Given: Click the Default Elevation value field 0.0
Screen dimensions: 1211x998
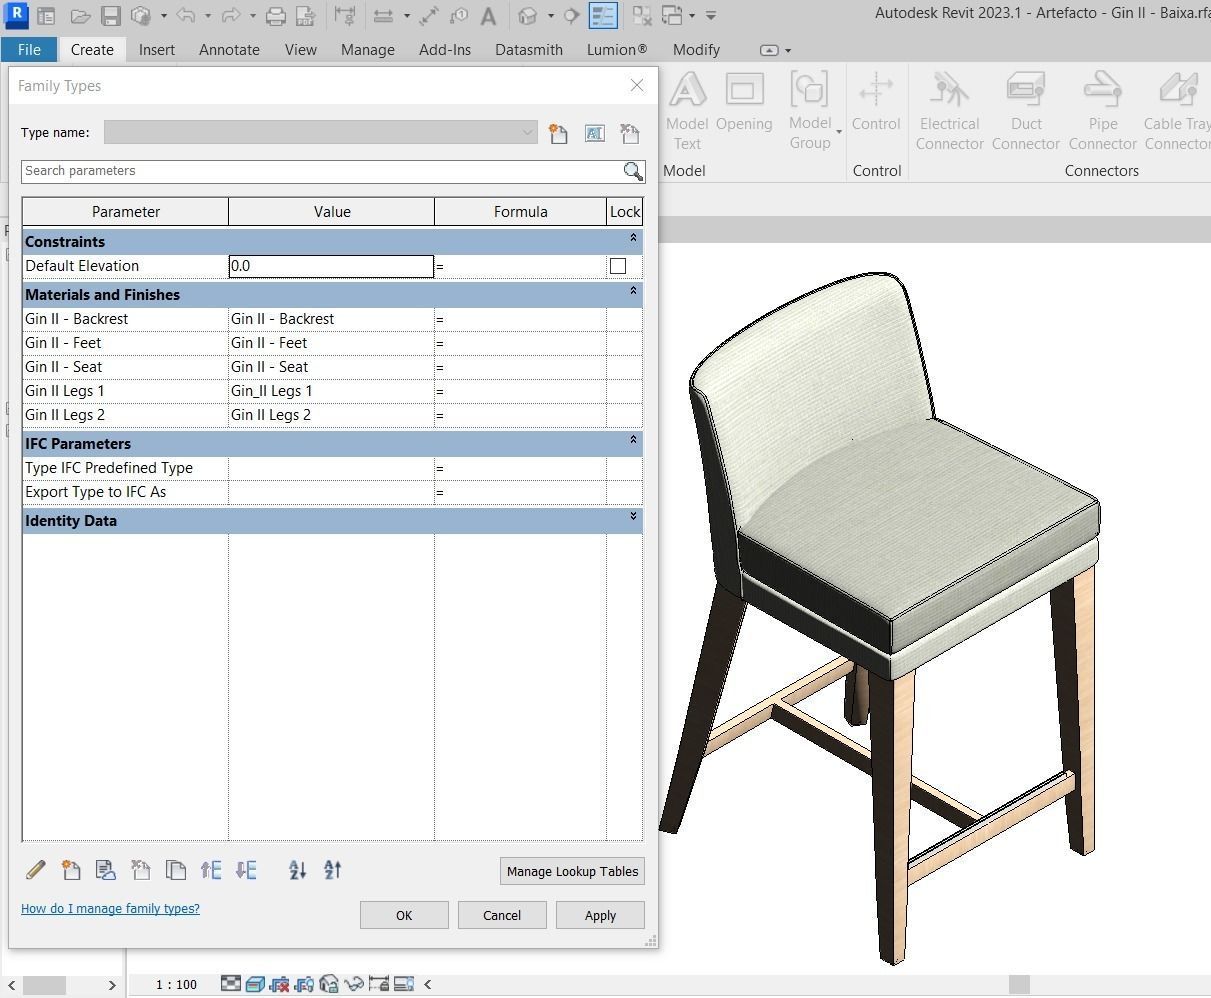Looking at the screenshot, I should click(331, 266).
